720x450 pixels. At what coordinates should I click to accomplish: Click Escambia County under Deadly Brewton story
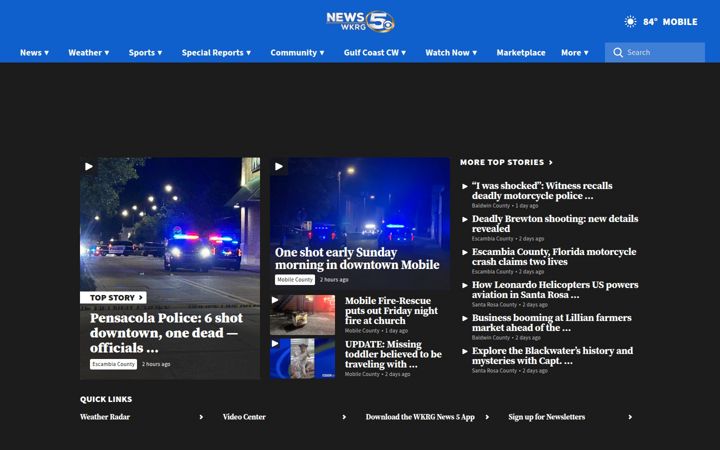[492, 239]
